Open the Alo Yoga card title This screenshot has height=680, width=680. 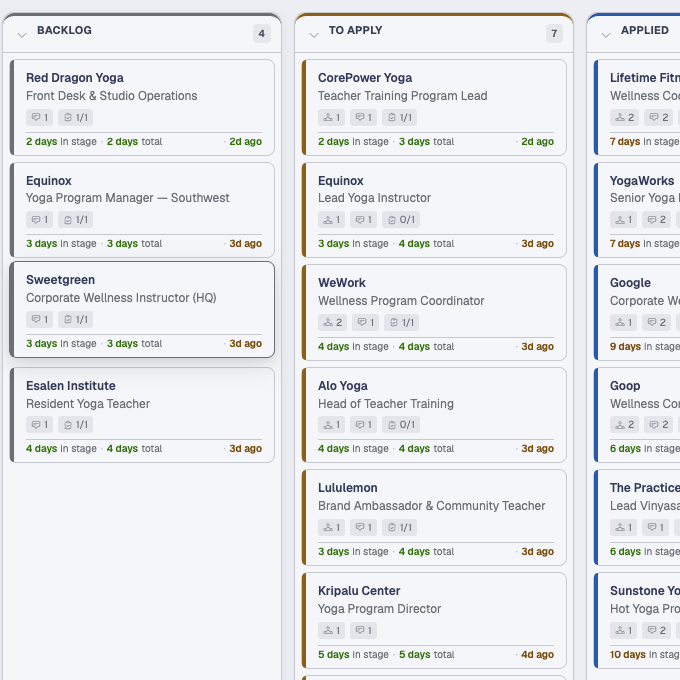point(343,386)
